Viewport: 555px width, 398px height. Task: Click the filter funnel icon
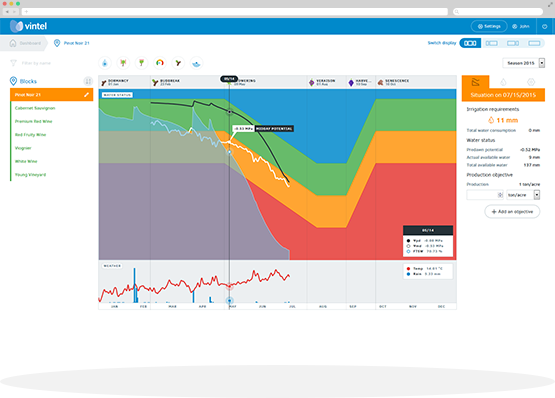coord(13,63)
